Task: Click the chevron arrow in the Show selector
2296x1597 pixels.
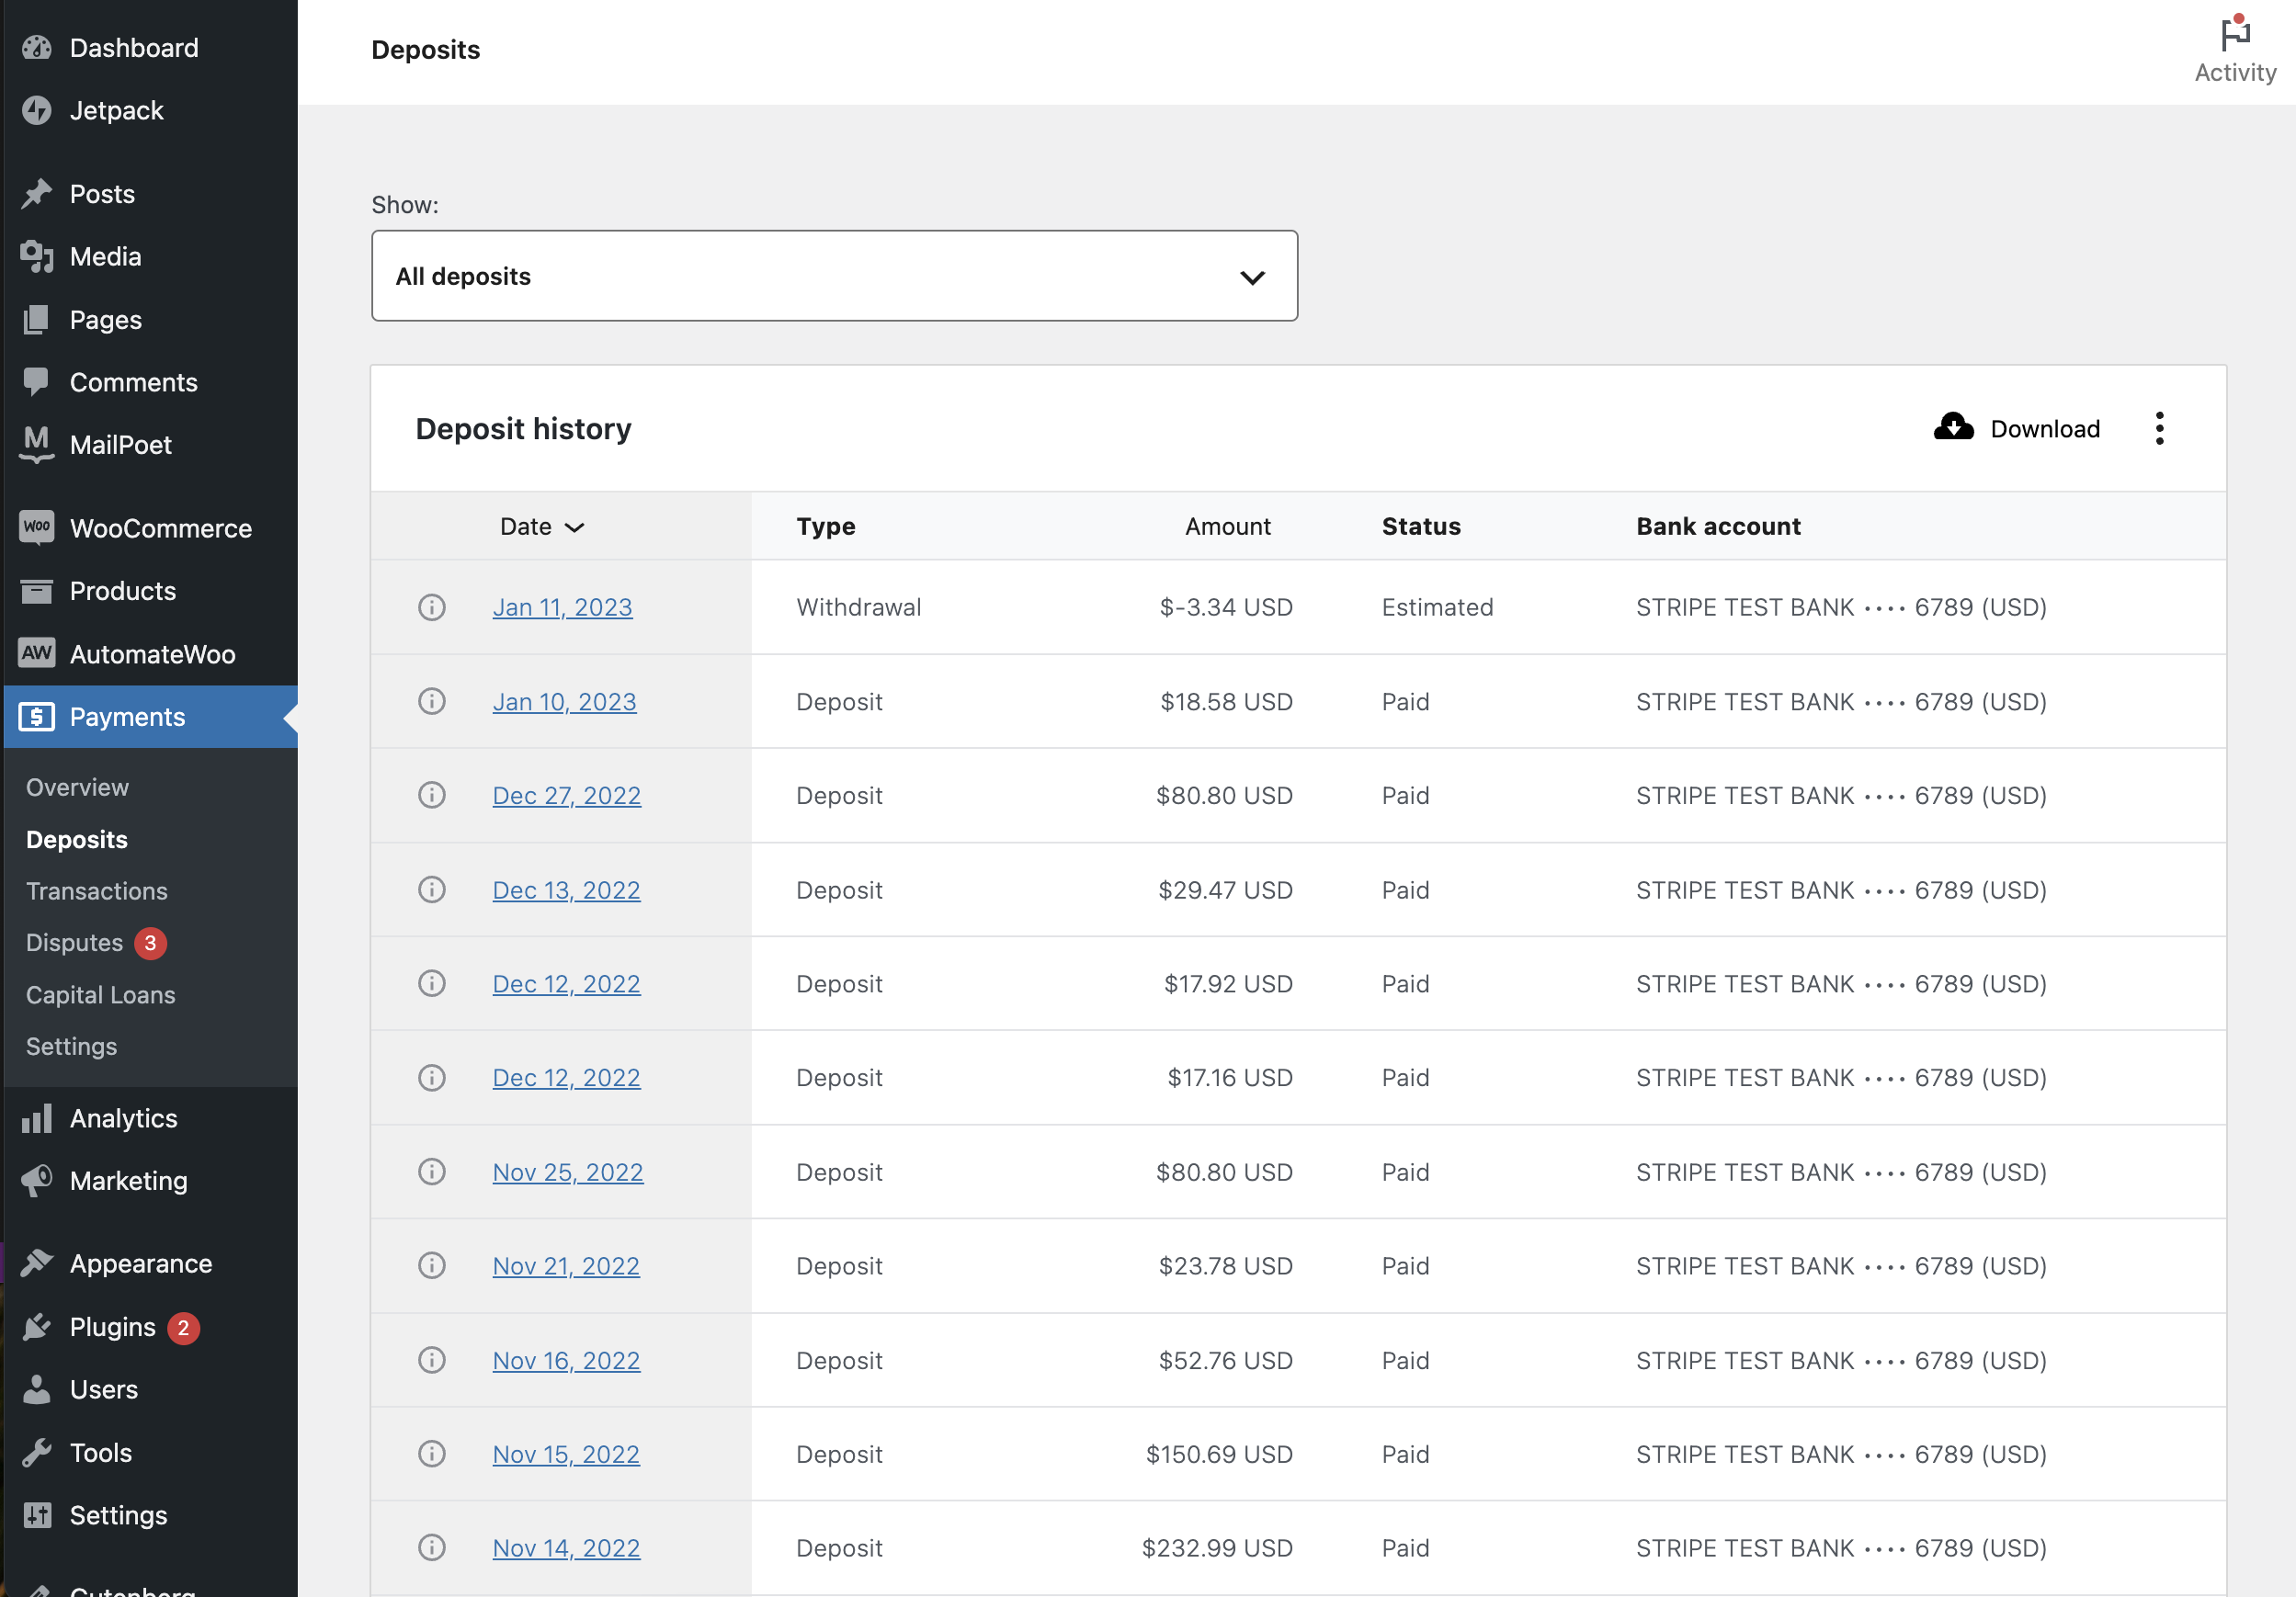Action: tap(1252, 277)
